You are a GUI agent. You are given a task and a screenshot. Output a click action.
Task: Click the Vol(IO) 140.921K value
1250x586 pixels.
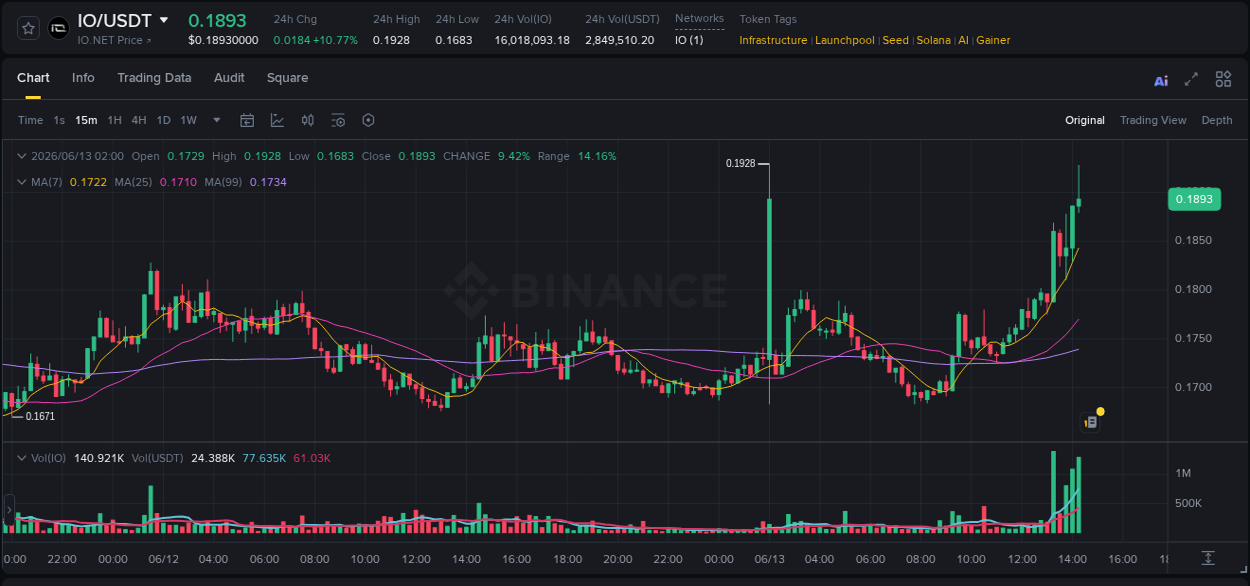coord(98,458)
